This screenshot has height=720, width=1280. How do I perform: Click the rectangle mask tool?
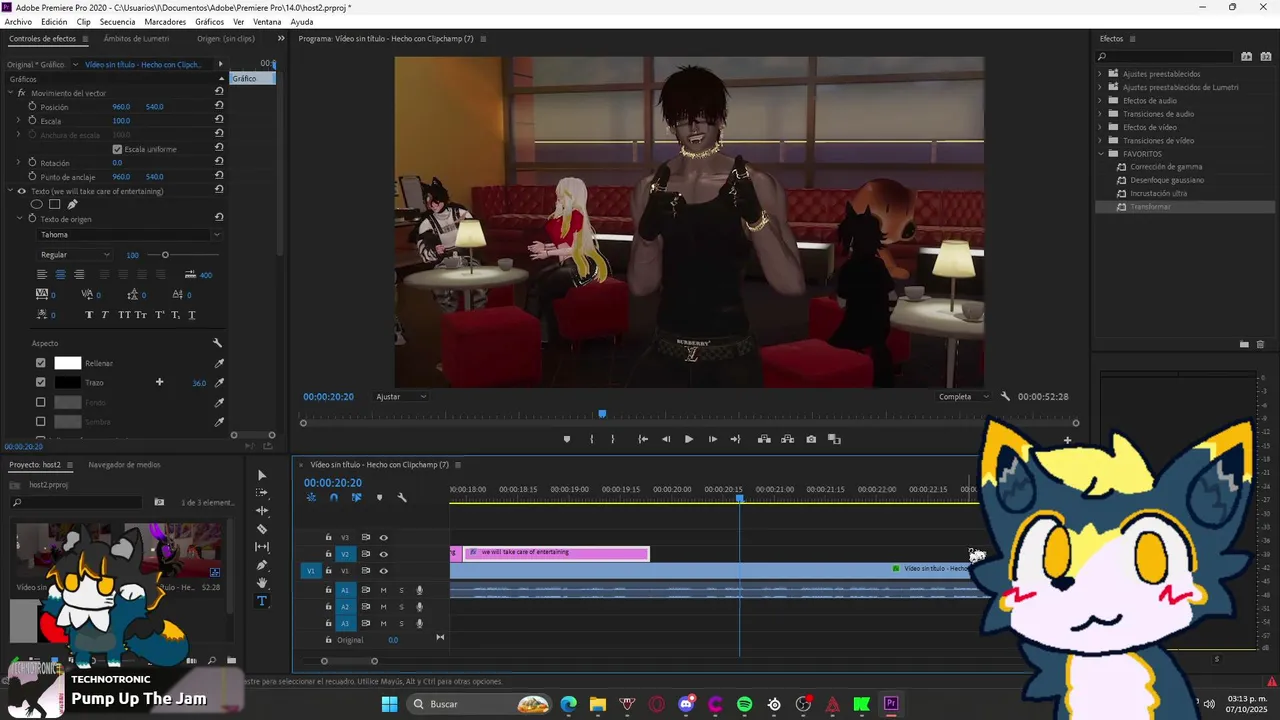[55, 205]
